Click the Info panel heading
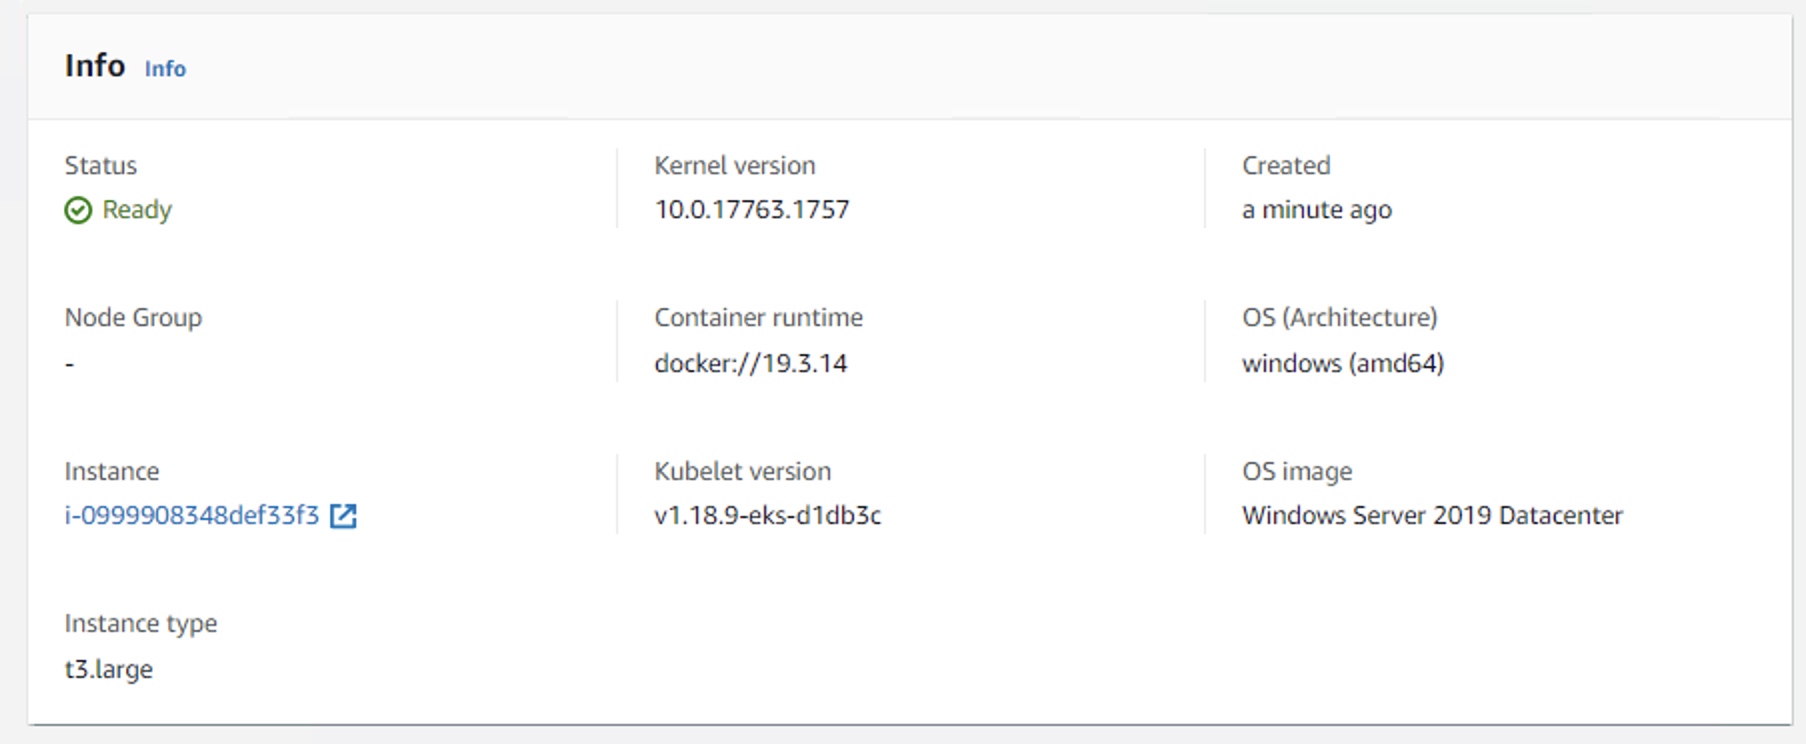The image size is (1806, 744). pyautogui.click(x=95, y=66)
